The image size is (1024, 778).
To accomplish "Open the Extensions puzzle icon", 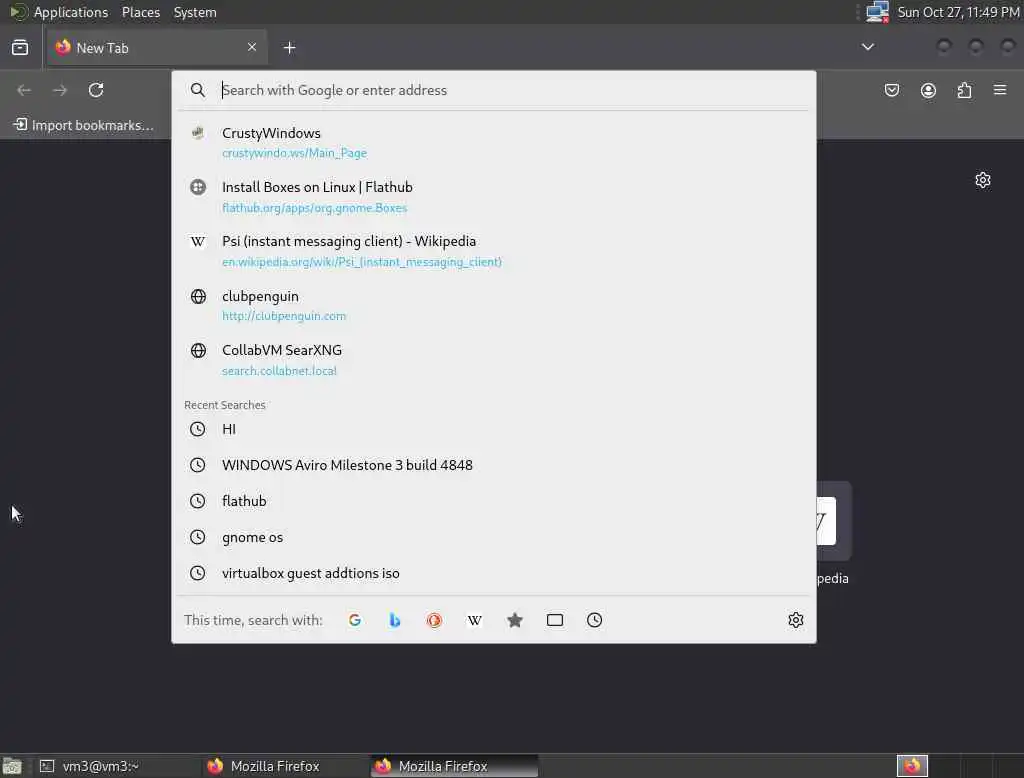I will pos(965,90).
